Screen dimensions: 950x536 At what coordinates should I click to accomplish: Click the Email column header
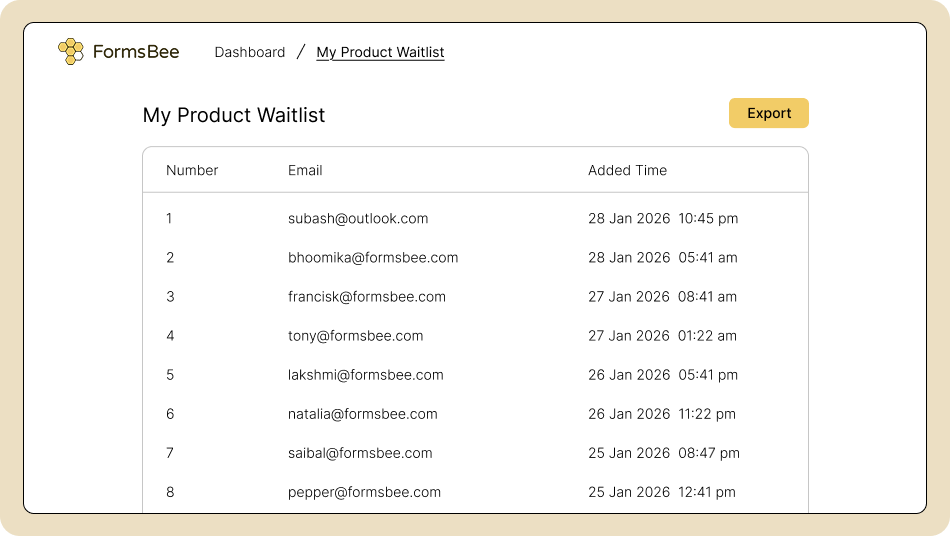[305, 170]
